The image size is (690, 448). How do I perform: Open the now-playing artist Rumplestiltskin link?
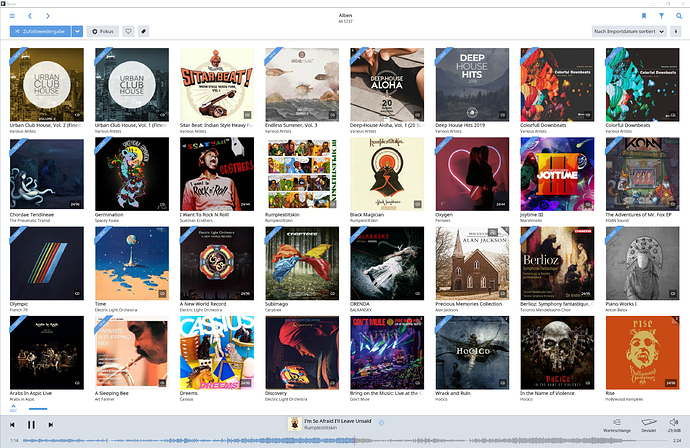pos(320,428)
